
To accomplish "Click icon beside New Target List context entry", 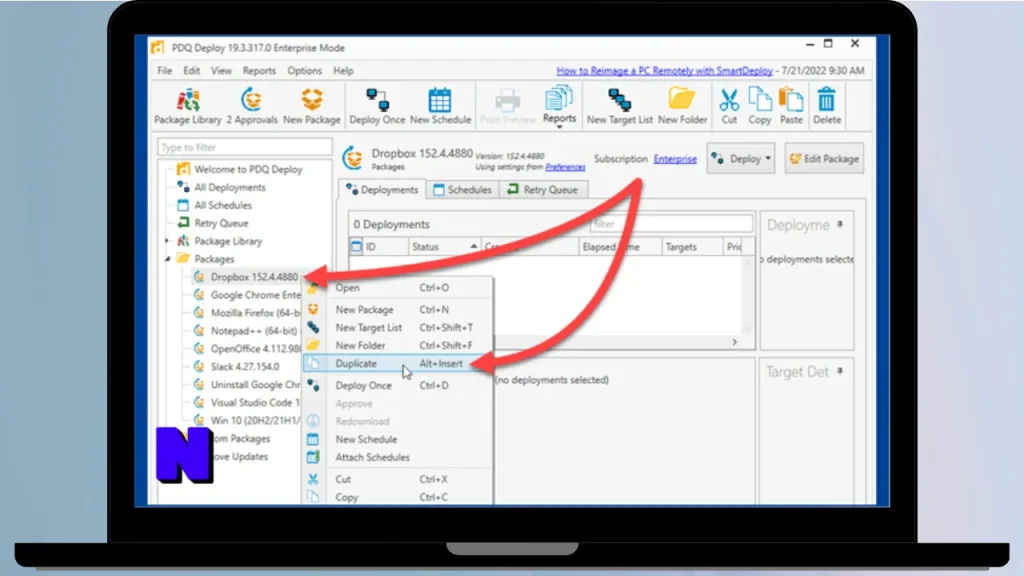I will pyautogui.click(x=313, y=327).
